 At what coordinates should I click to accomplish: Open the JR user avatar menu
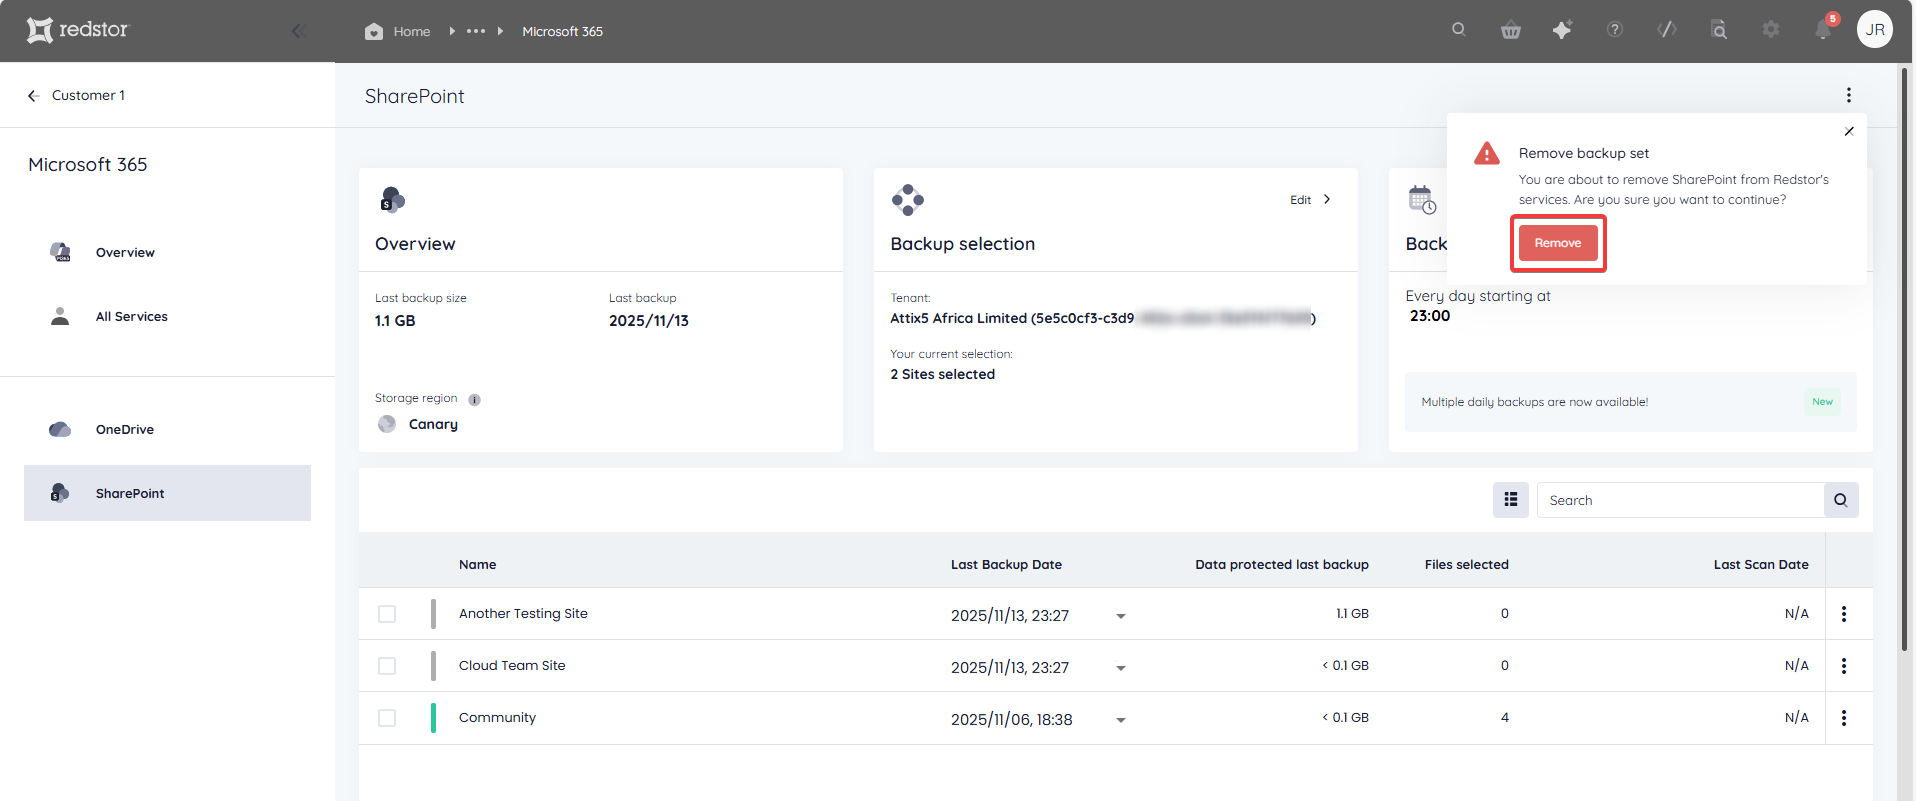[1875, 29]
